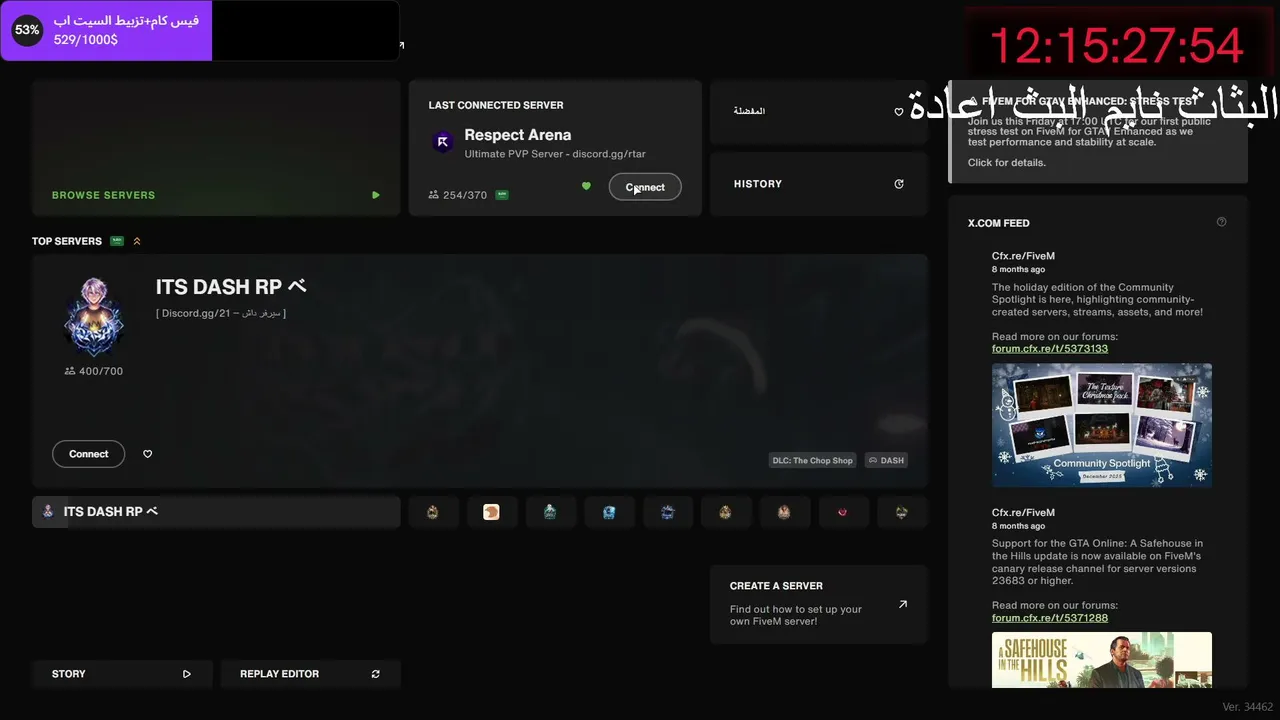Connect to ITS DASH RP server
The height and width of the screenshot is (720, 1280).
(89, 454)
